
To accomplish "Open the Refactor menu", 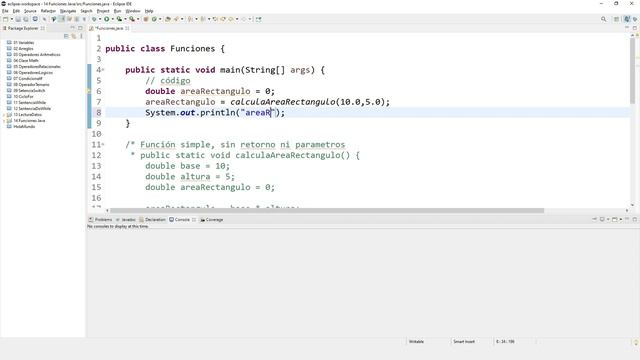I will coord(48,11).
